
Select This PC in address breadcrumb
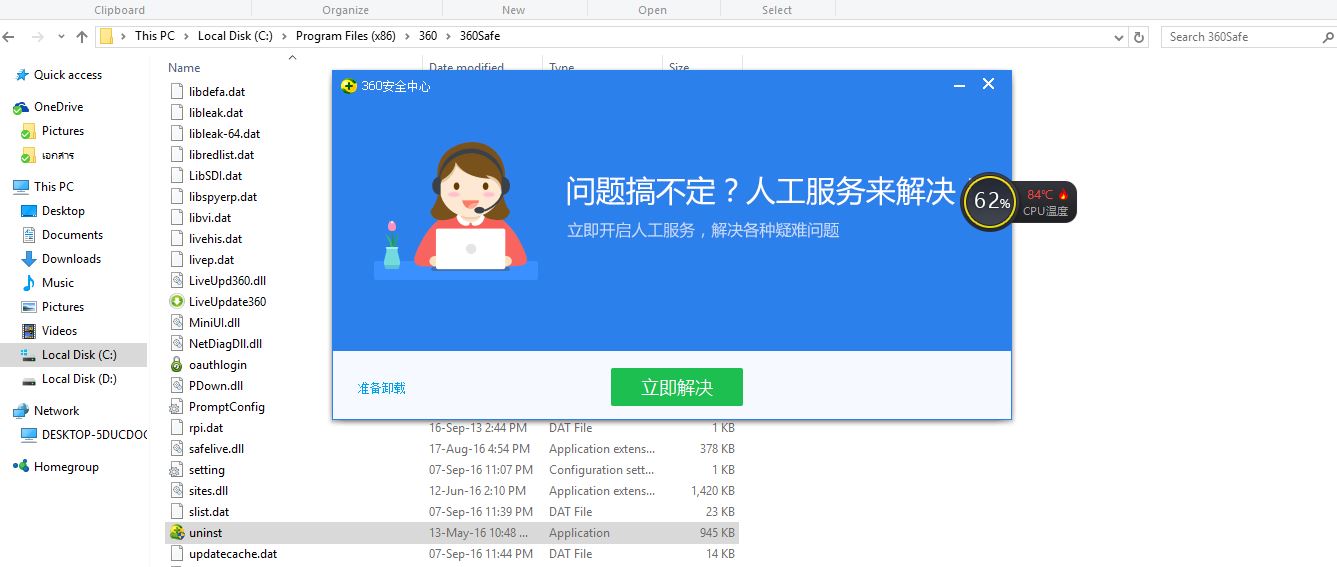pos(155,36)
